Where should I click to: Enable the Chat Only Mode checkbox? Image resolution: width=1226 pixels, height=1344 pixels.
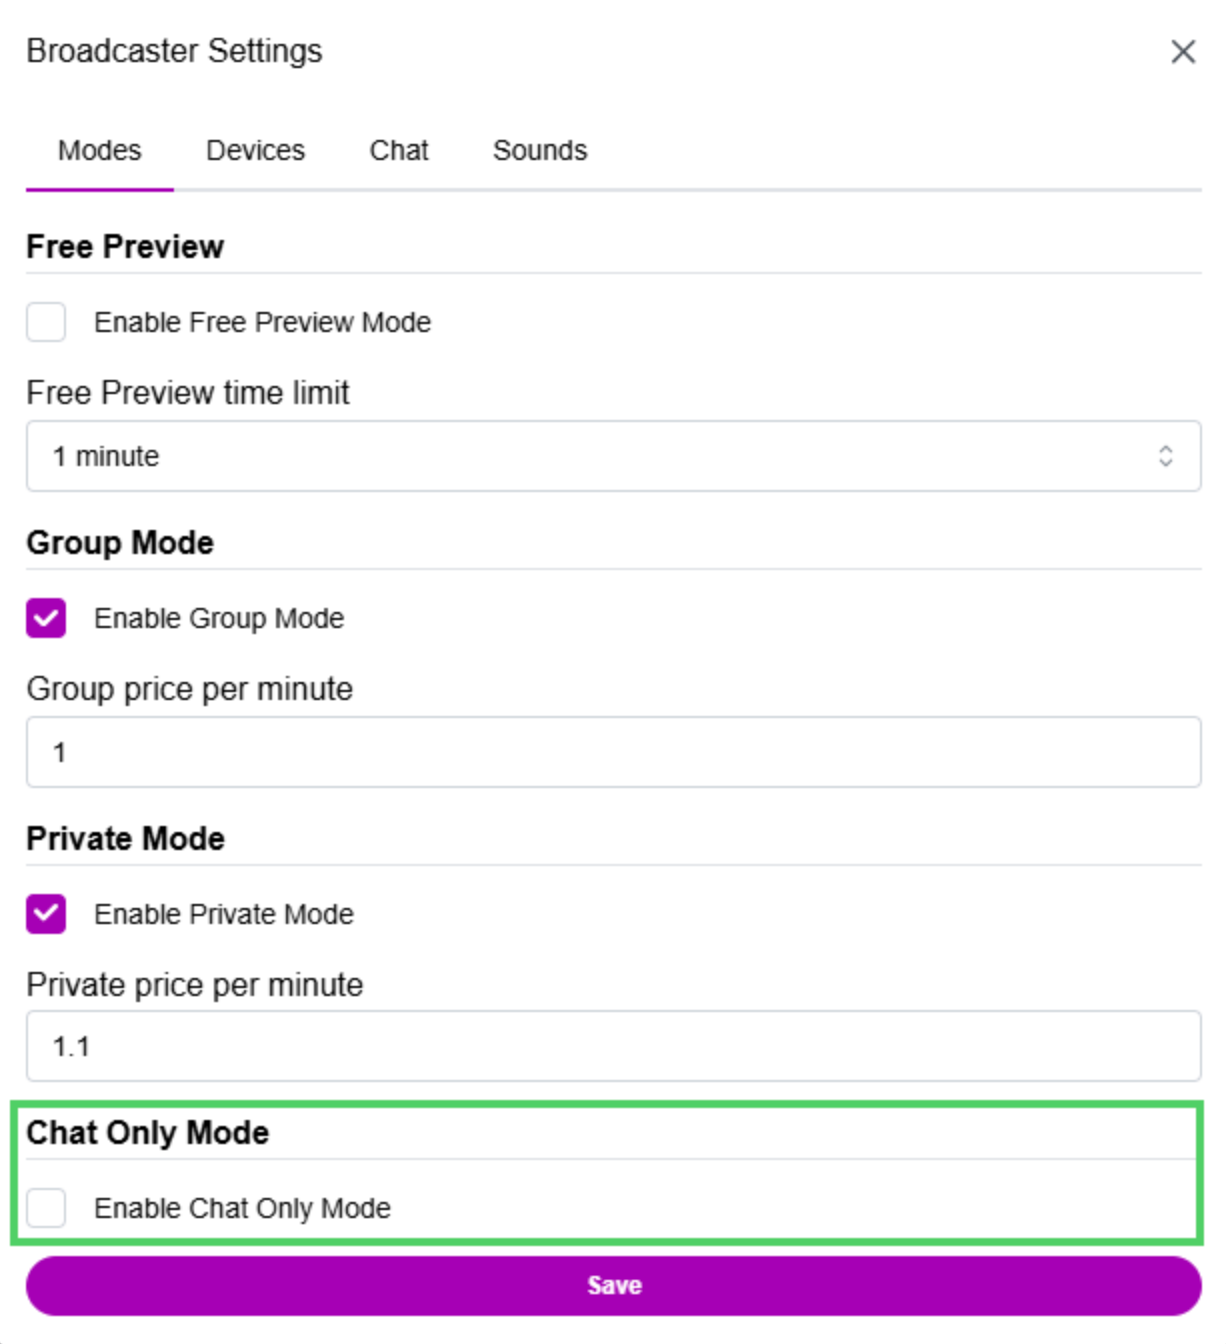click(x=46, y=1208)
